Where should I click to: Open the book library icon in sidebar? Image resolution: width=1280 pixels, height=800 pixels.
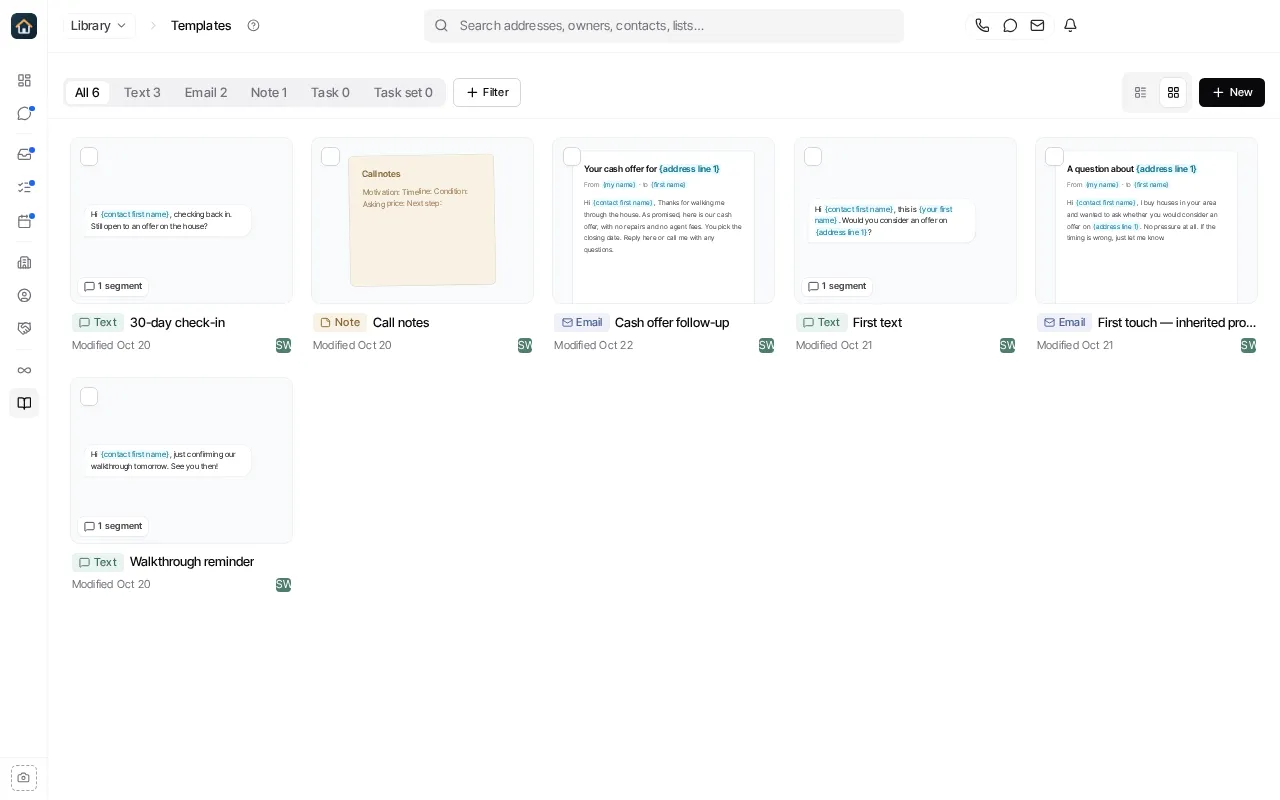click(x=24, y=403)
